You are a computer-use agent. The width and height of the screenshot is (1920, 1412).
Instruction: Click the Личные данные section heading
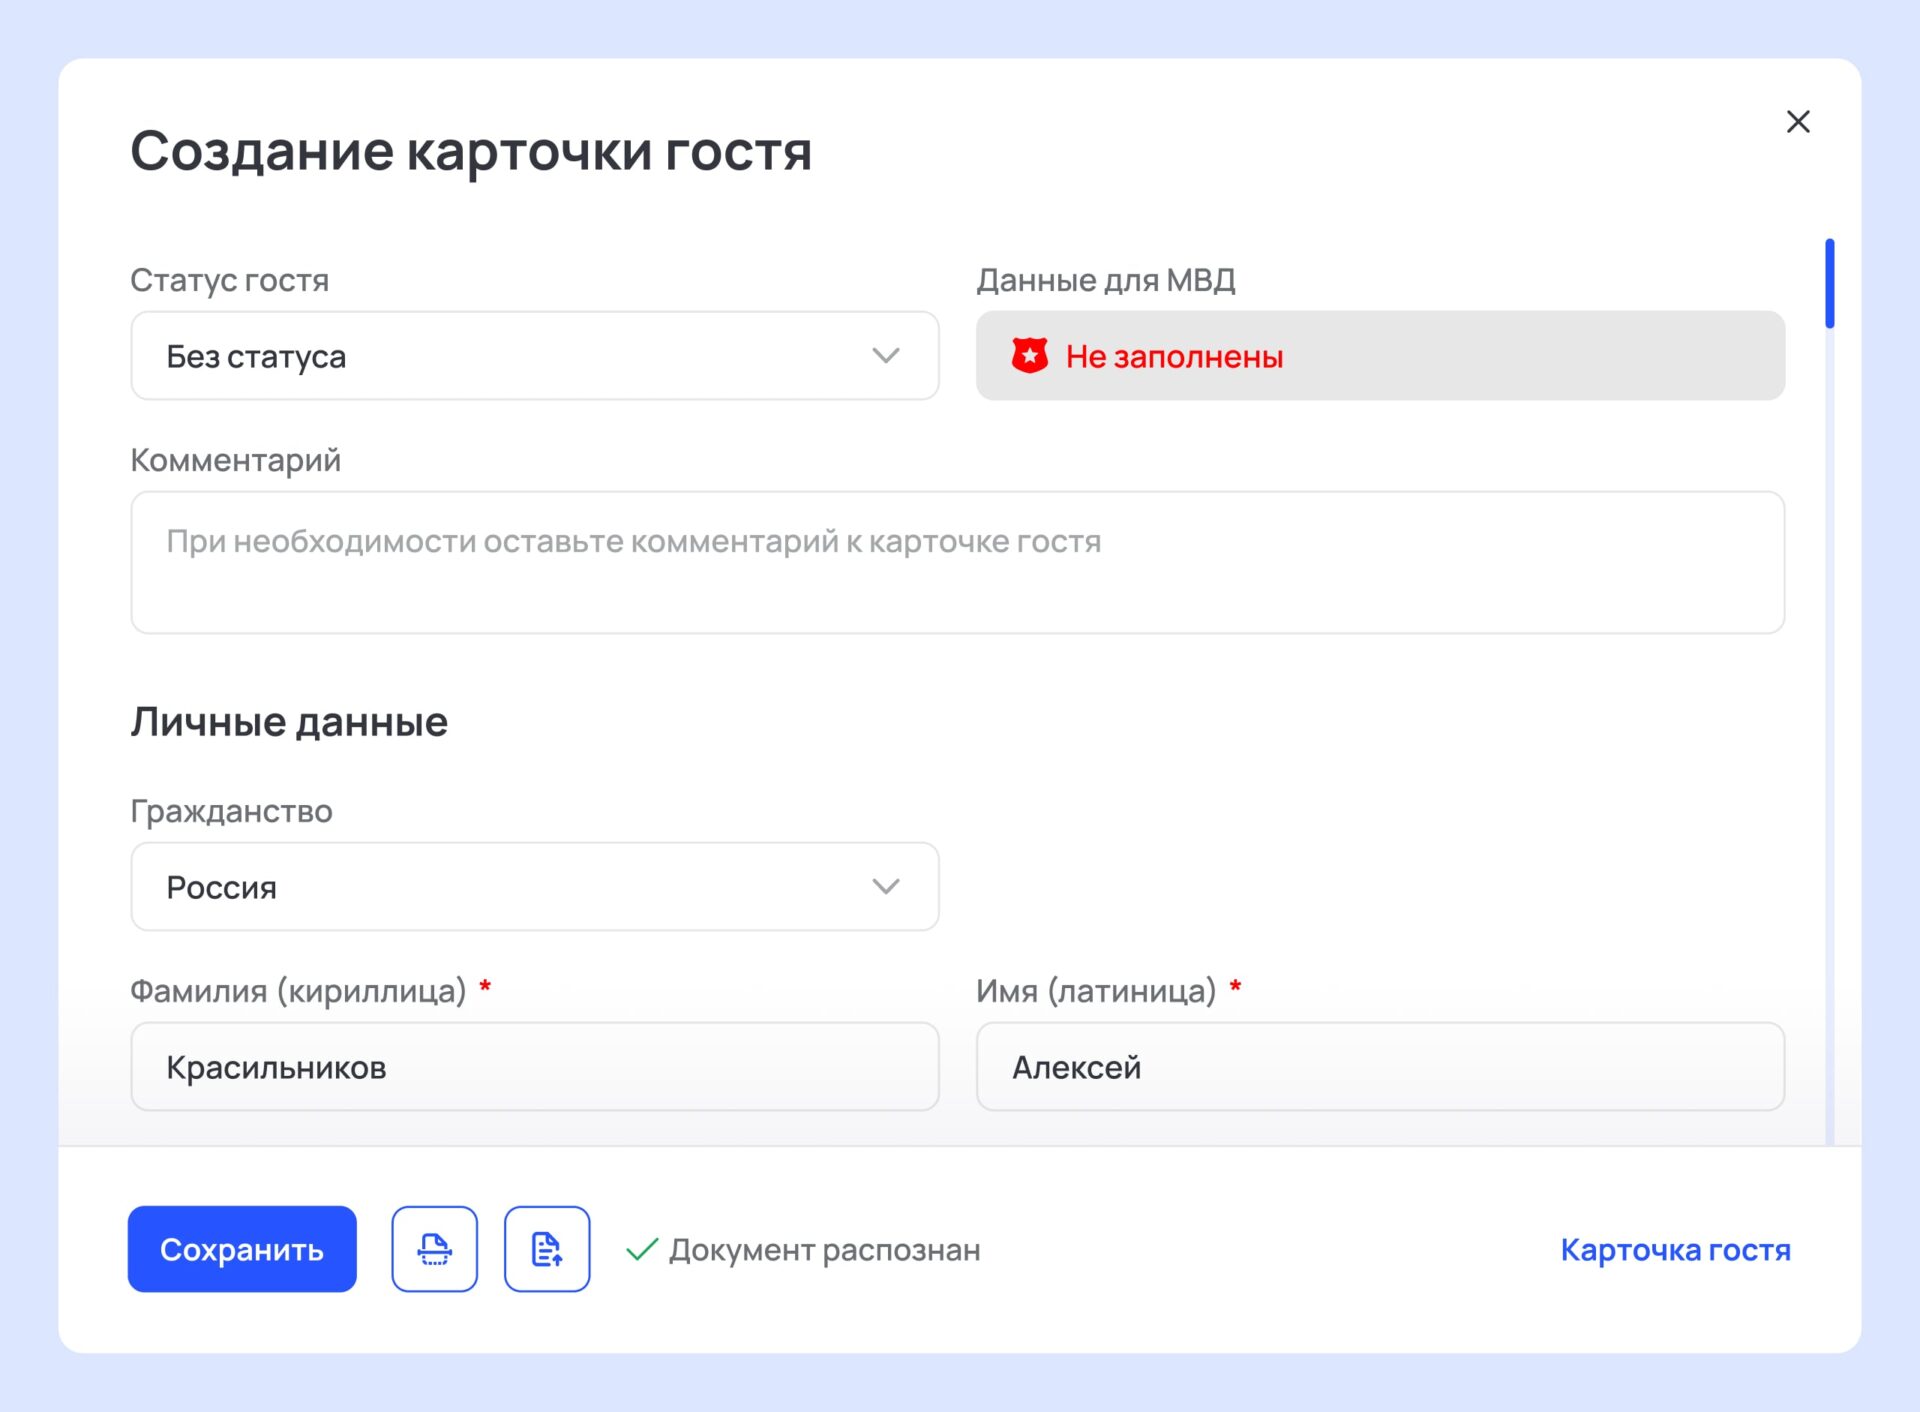[x=289, y=722]
